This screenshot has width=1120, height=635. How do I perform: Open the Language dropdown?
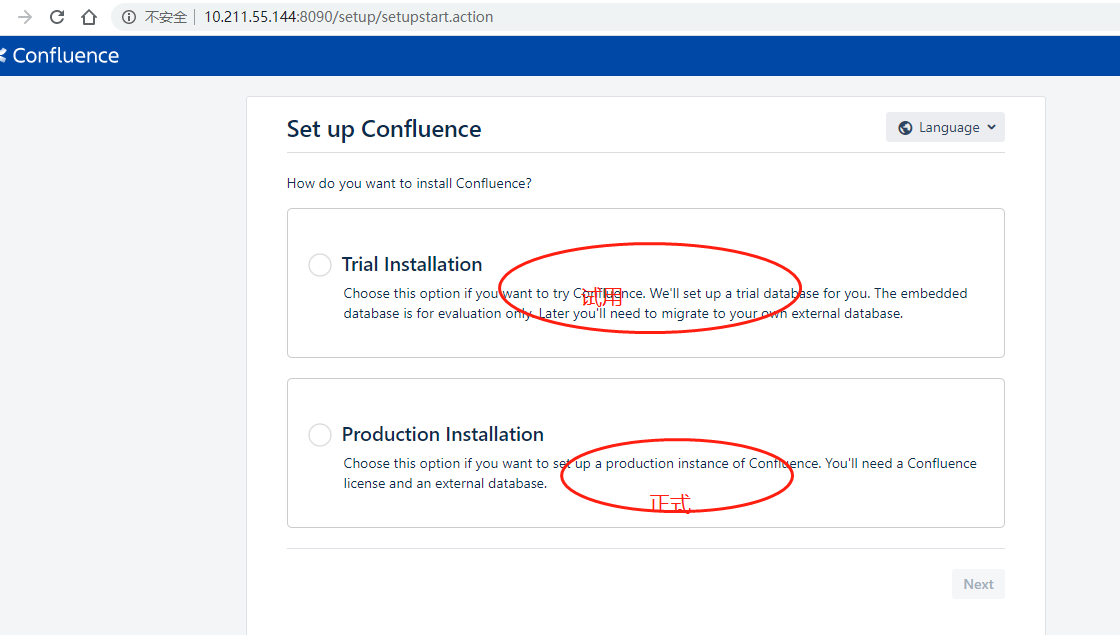pyautogui.click(x=945, y=128)
